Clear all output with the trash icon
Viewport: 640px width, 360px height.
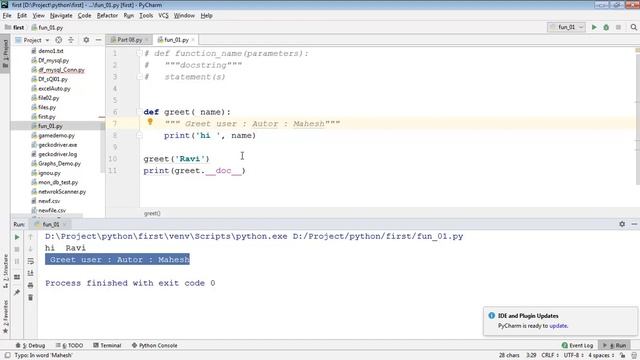tap(31, 298)
